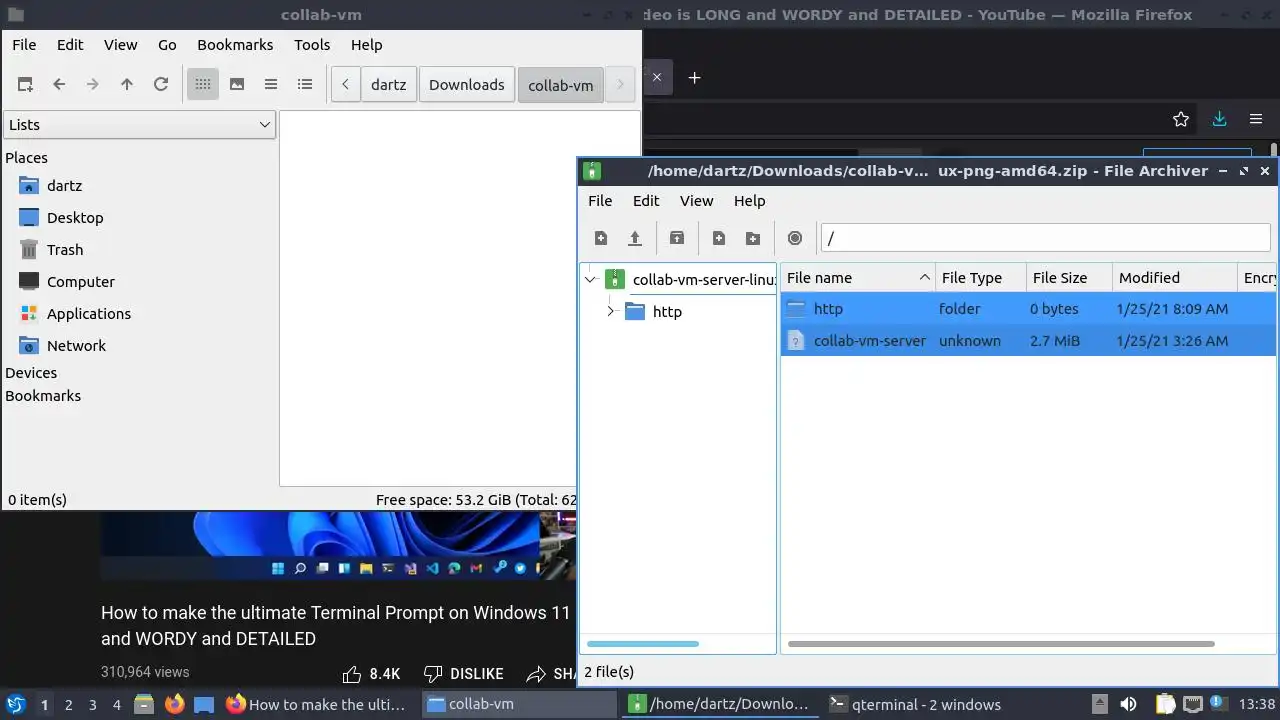This screenshot has height=720, width=1280.
Task: Click path bar right scroll arrow
Action: coord(620,84)
